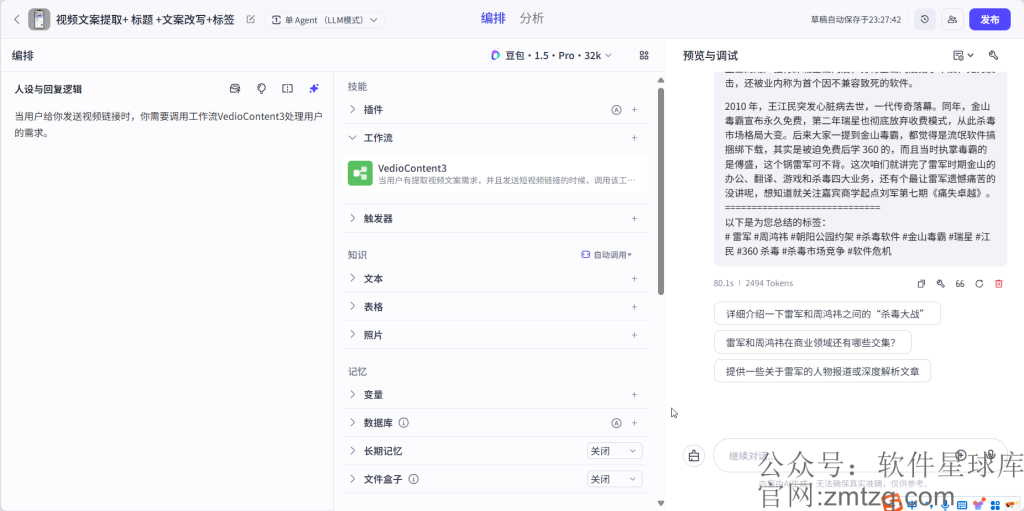The image size is (1024, 511).
Task: Open the 长期记忆 关闭 dropdown
Action: click(x=615, y=451)
